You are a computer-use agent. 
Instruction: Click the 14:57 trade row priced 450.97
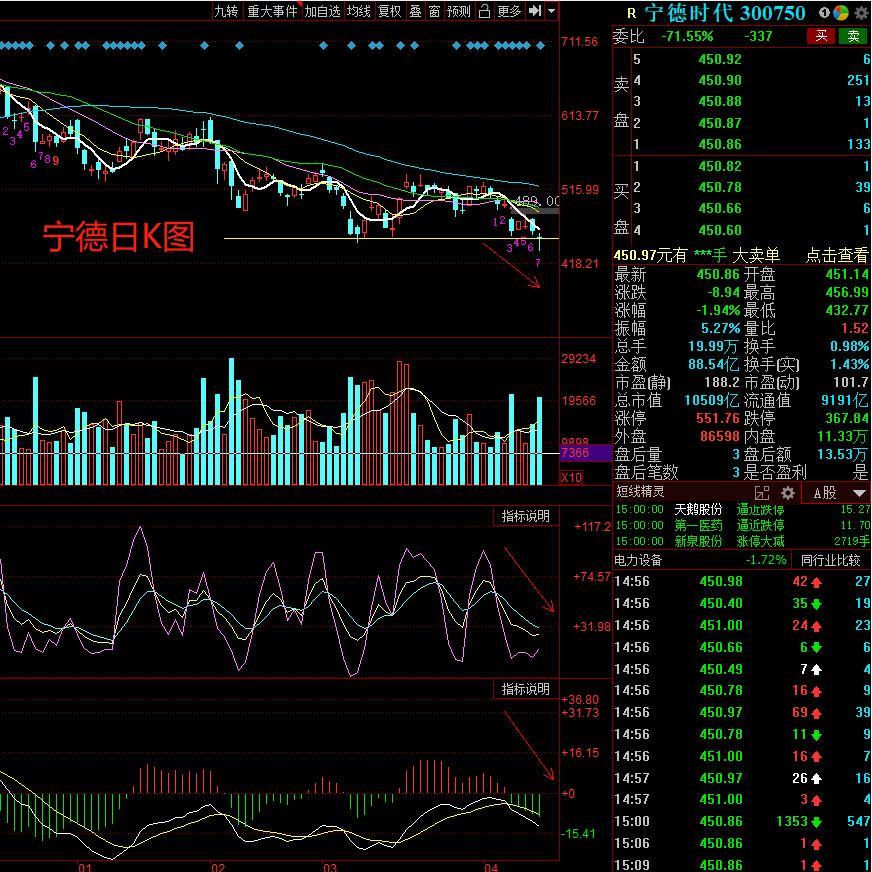742,778
